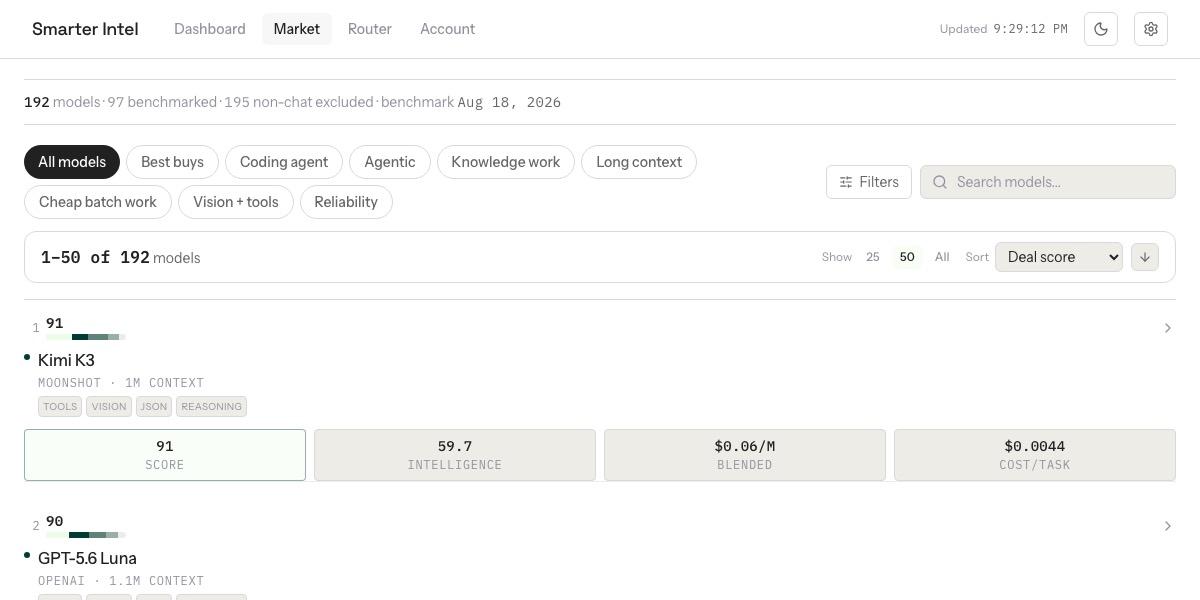Select the Cheap batch work chip
The width and height of the screenshot is (1200, 600).
click(x=98, y=202)
